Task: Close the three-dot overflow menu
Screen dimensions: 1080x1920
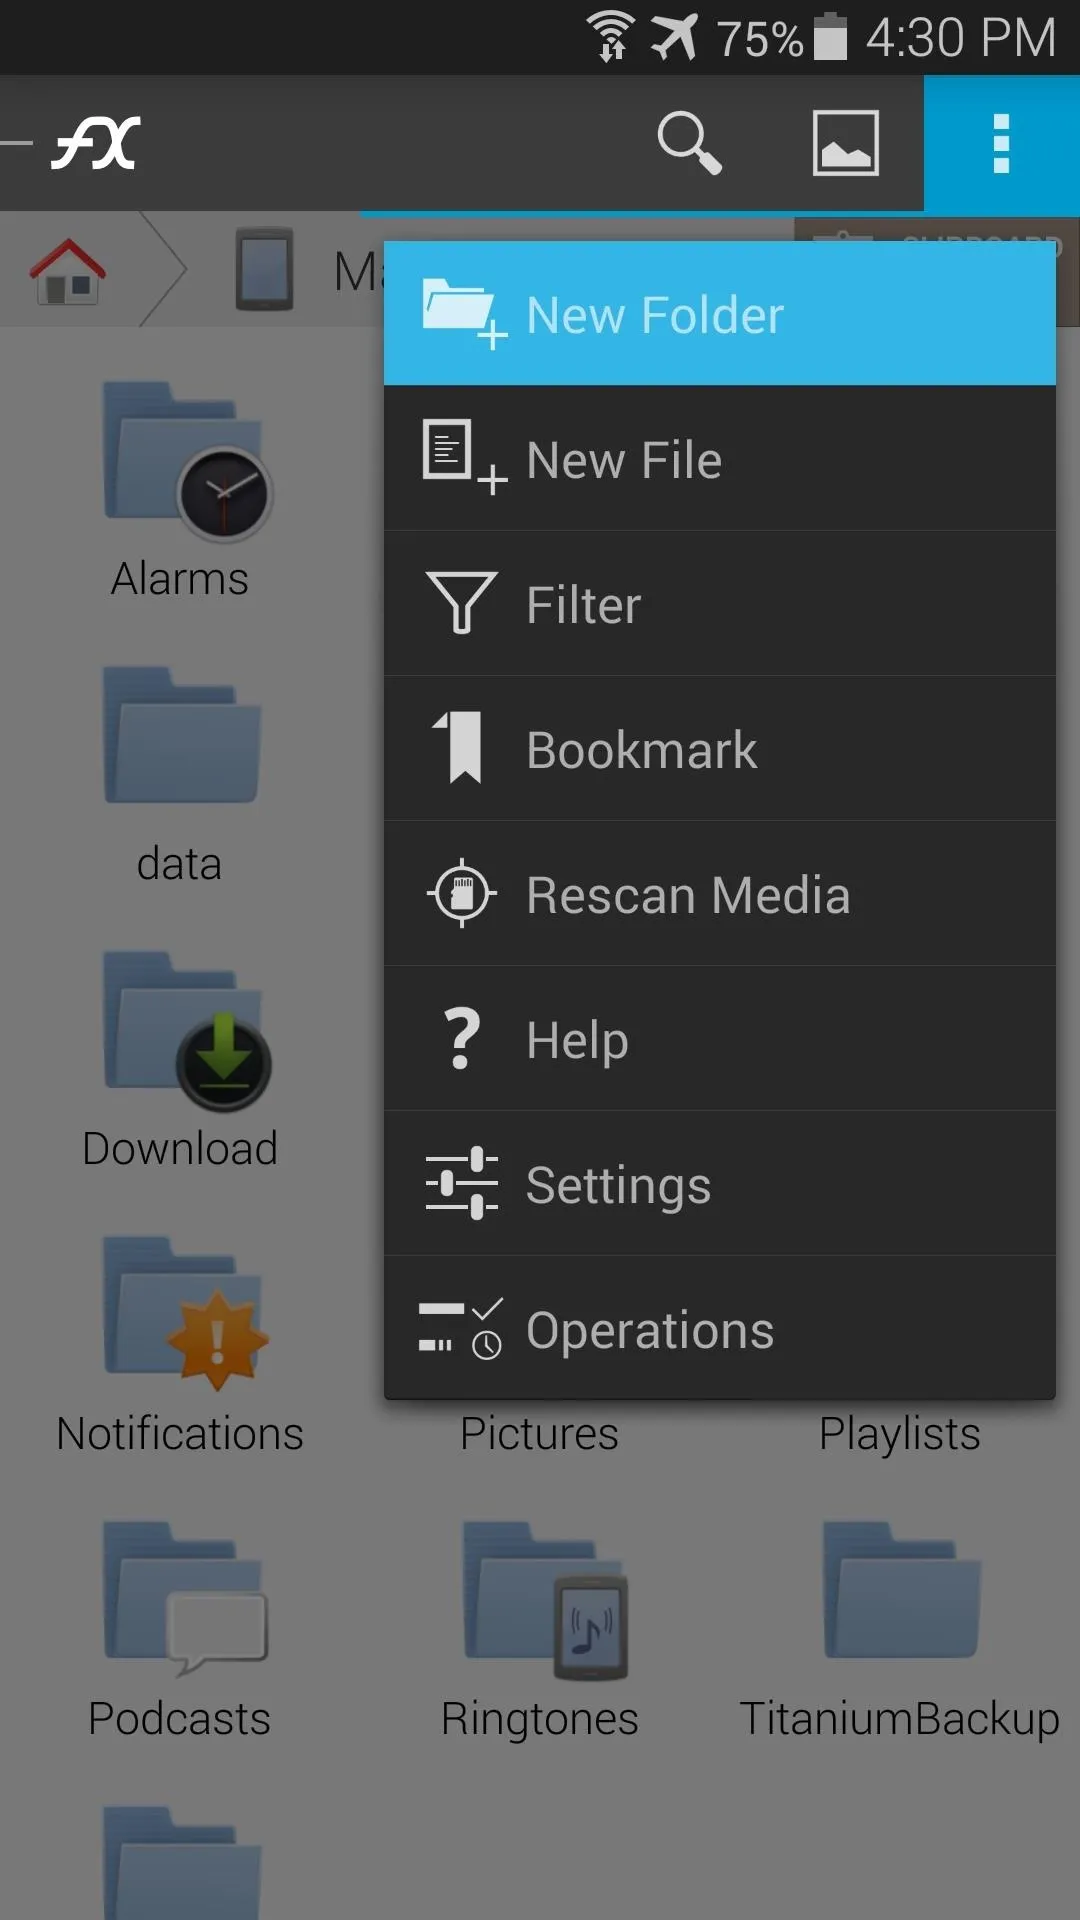Action: 1001,143
